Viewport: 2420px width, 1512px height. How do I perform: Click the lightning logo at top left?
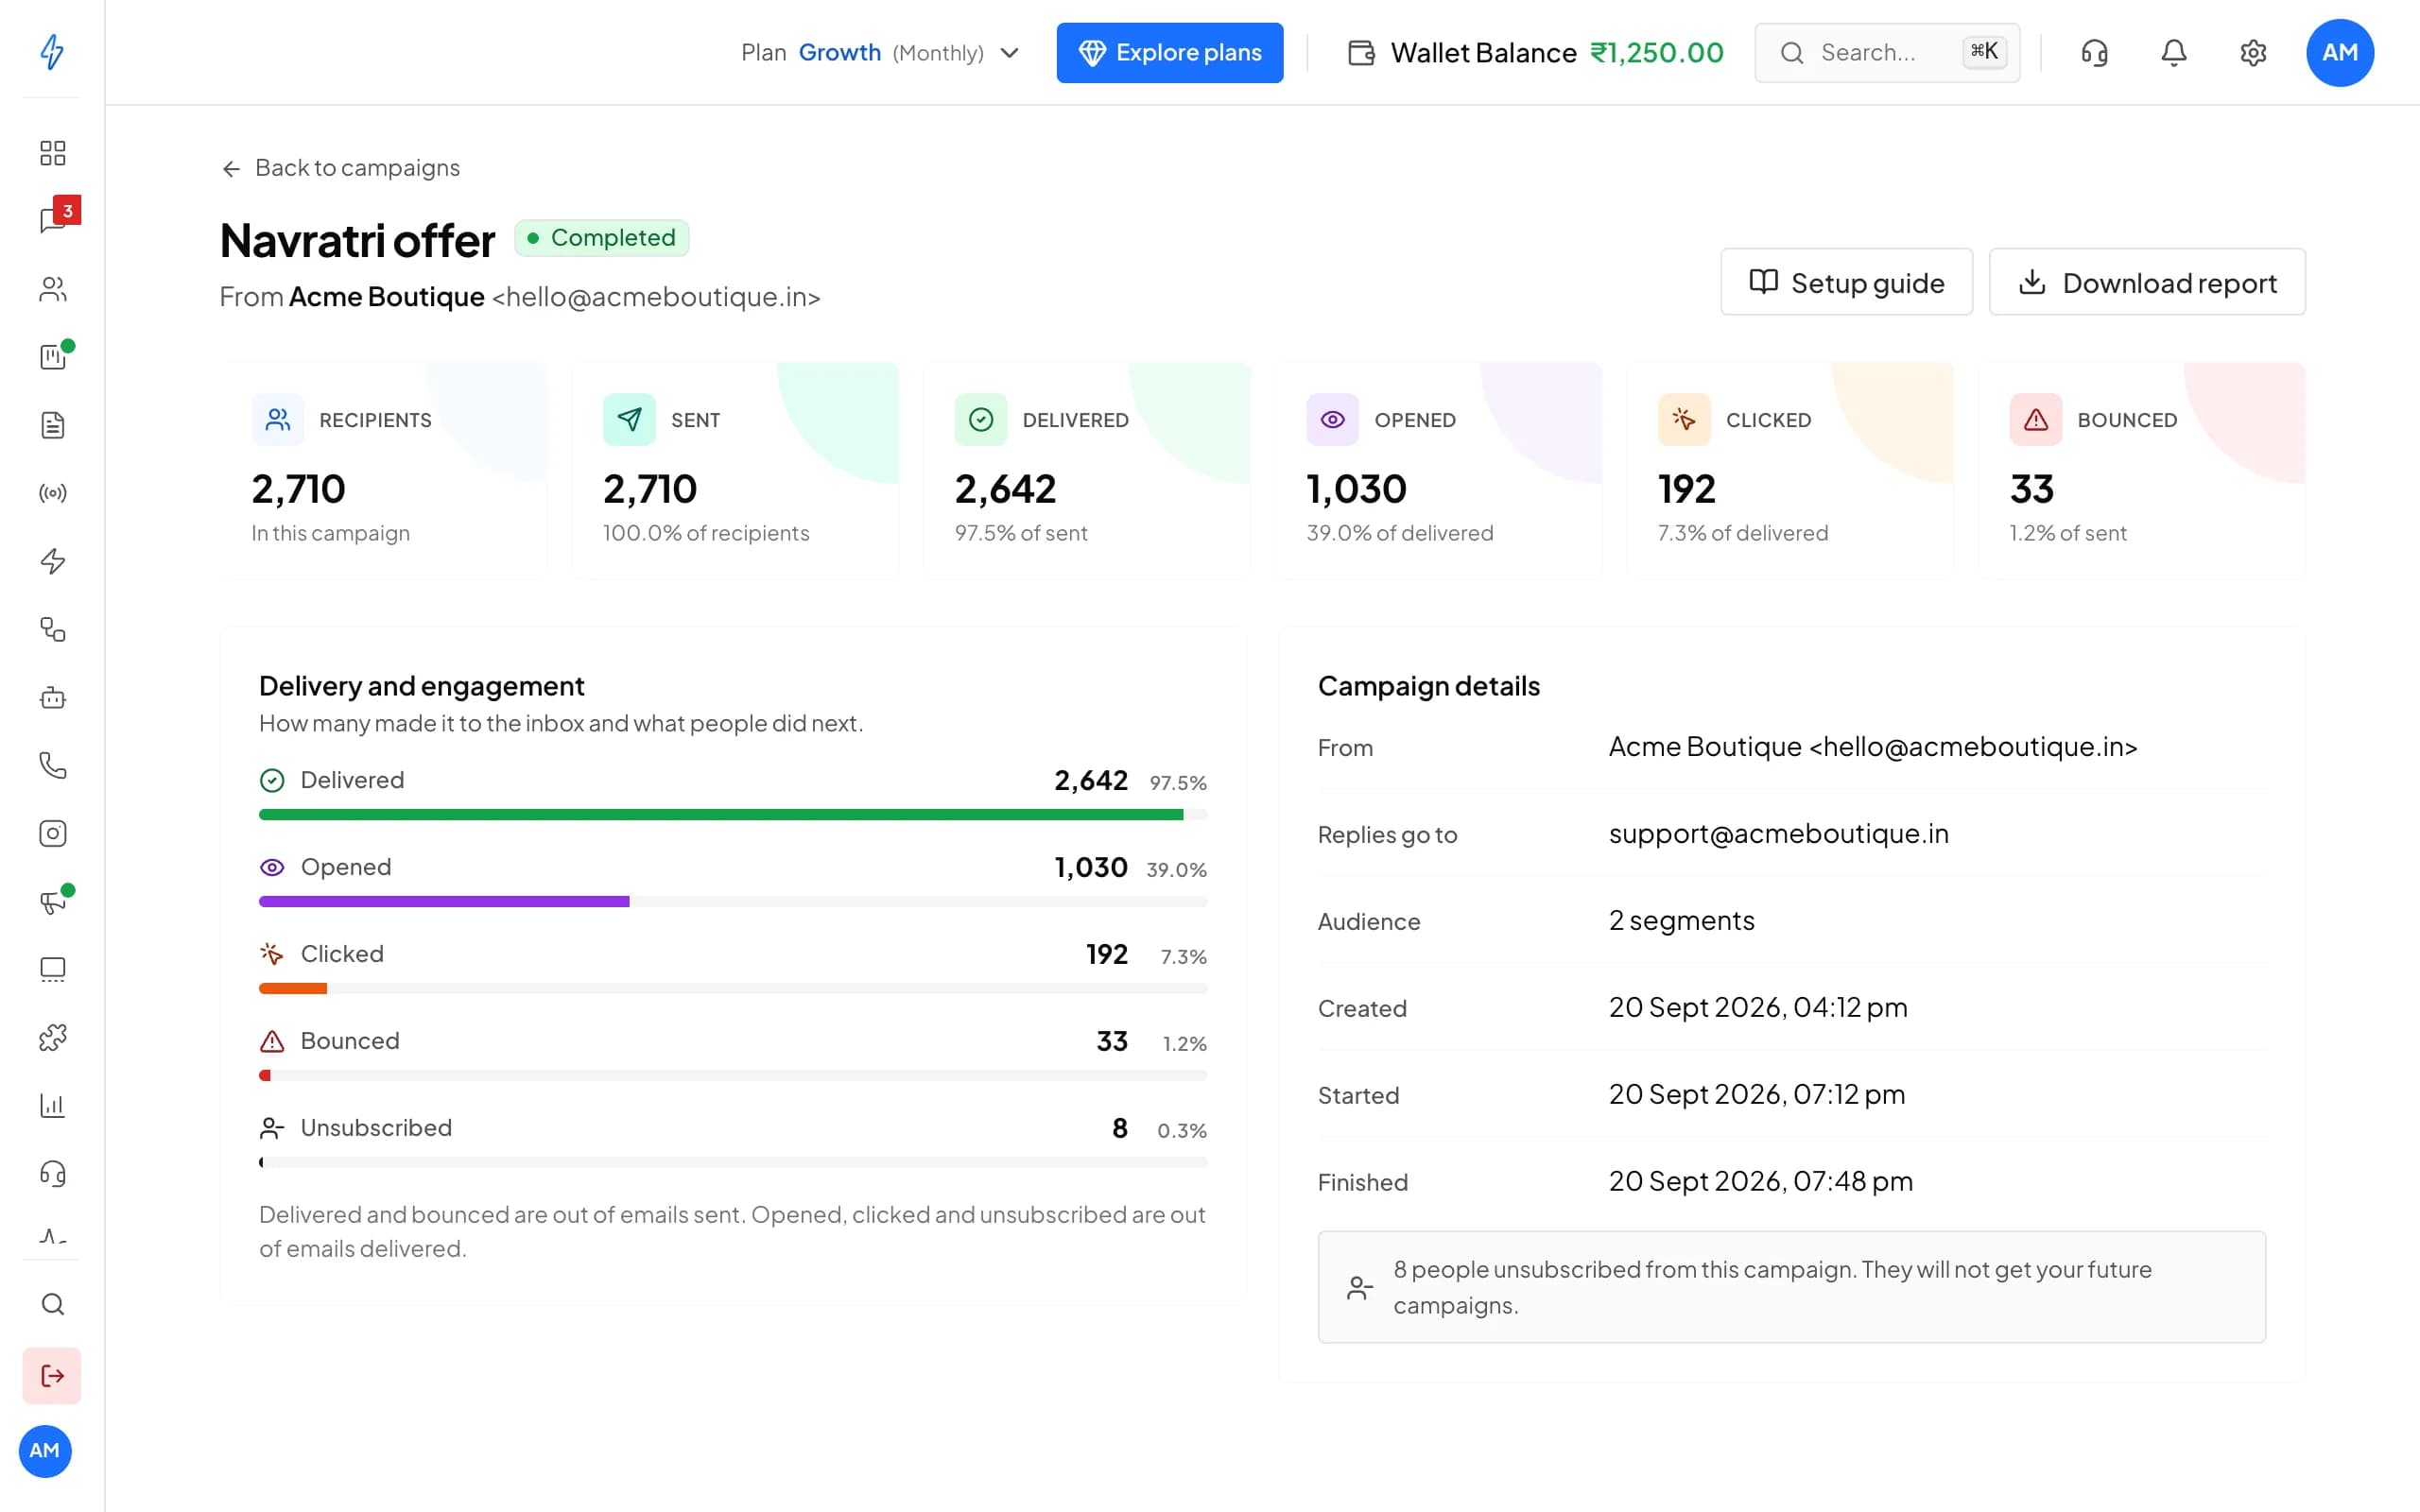[52, 51]
